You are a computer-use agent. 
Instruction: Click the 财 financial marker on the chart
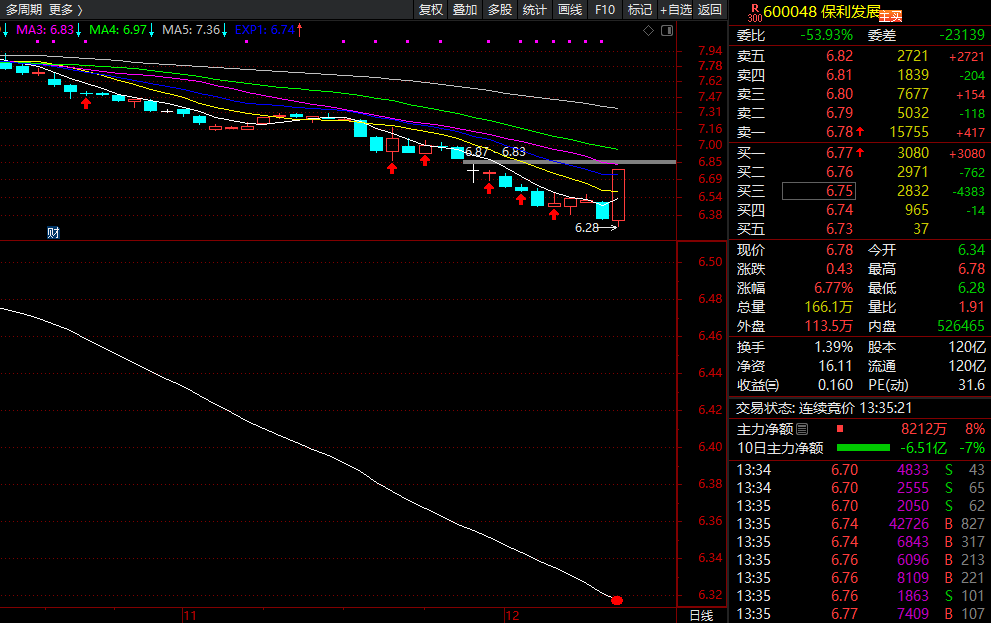click(x=53, y=232)
